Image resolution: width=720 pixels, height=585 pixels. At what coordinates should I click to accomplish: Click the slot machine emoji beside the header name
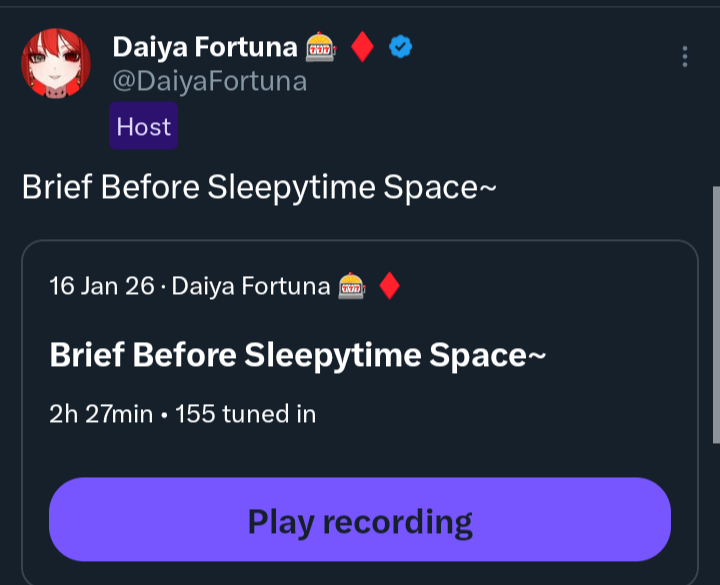(x=321, y=47)
